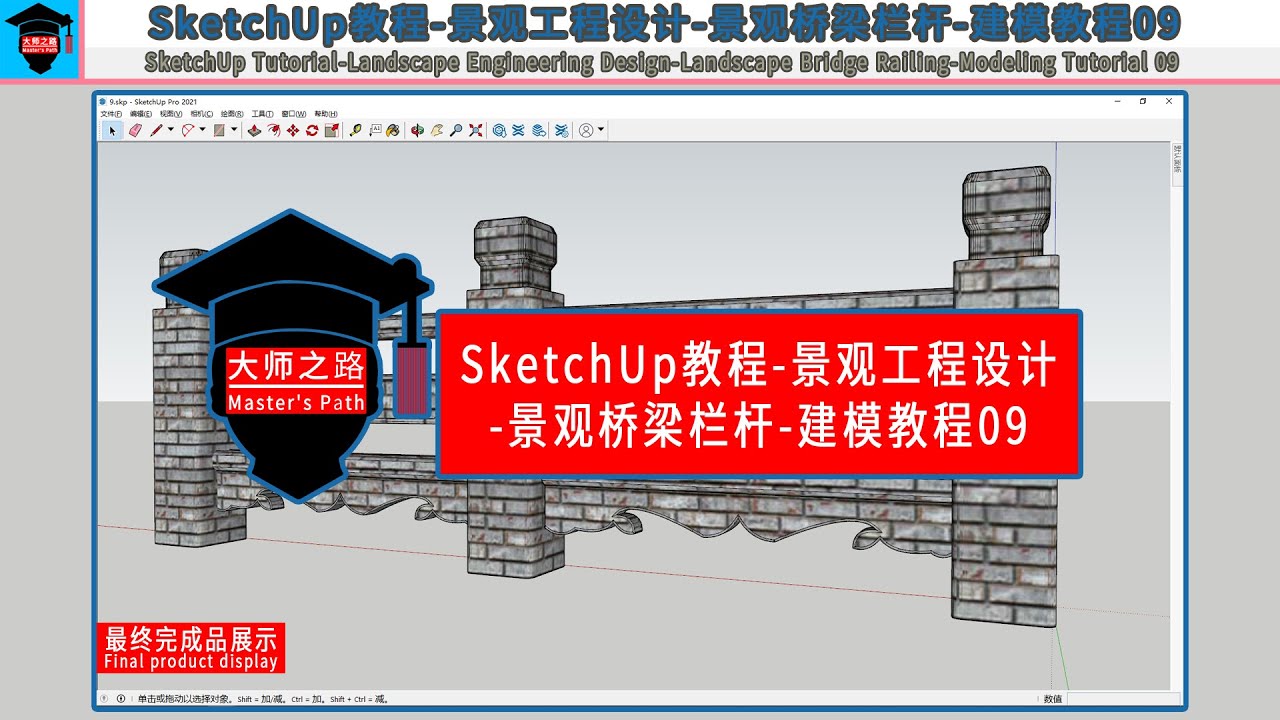Maximize the SketchUp Pro window
This screenshot has width=1280, height=720.
pos(1143,102)
